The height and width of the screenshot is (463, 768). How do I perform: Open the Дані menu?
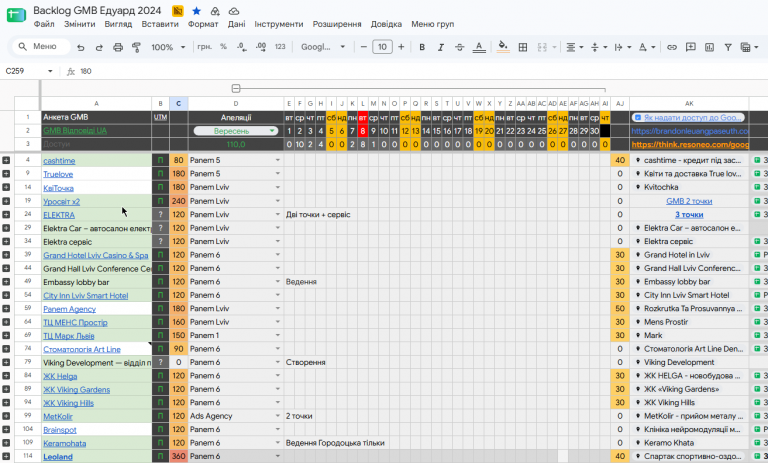tap(236, 24)
